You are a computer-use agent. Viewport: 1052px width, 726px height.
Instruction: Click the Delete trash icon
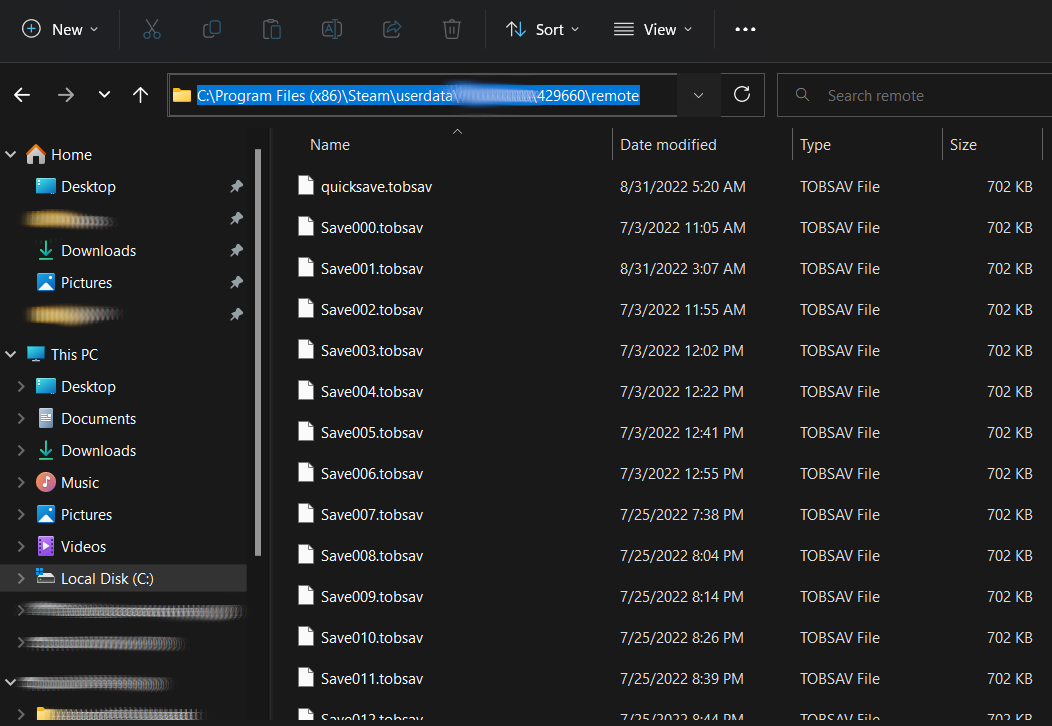click(x=452, y=30)
